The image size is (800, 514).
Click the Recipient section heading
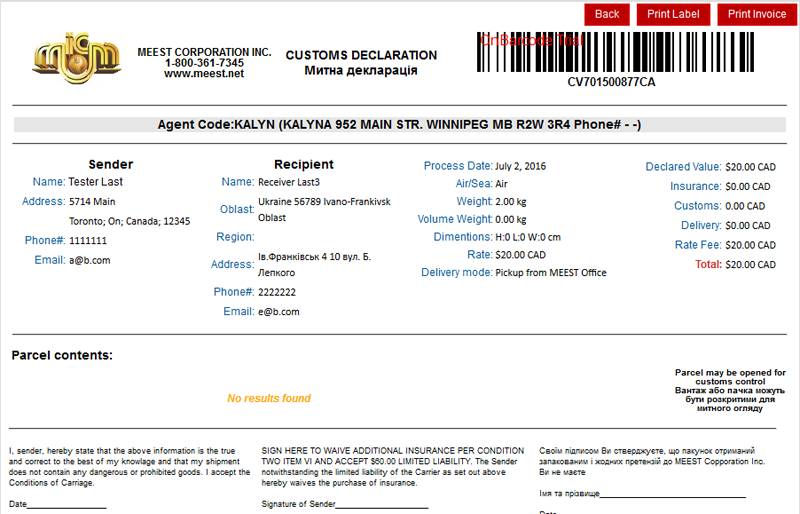click(x=304, y=164)
